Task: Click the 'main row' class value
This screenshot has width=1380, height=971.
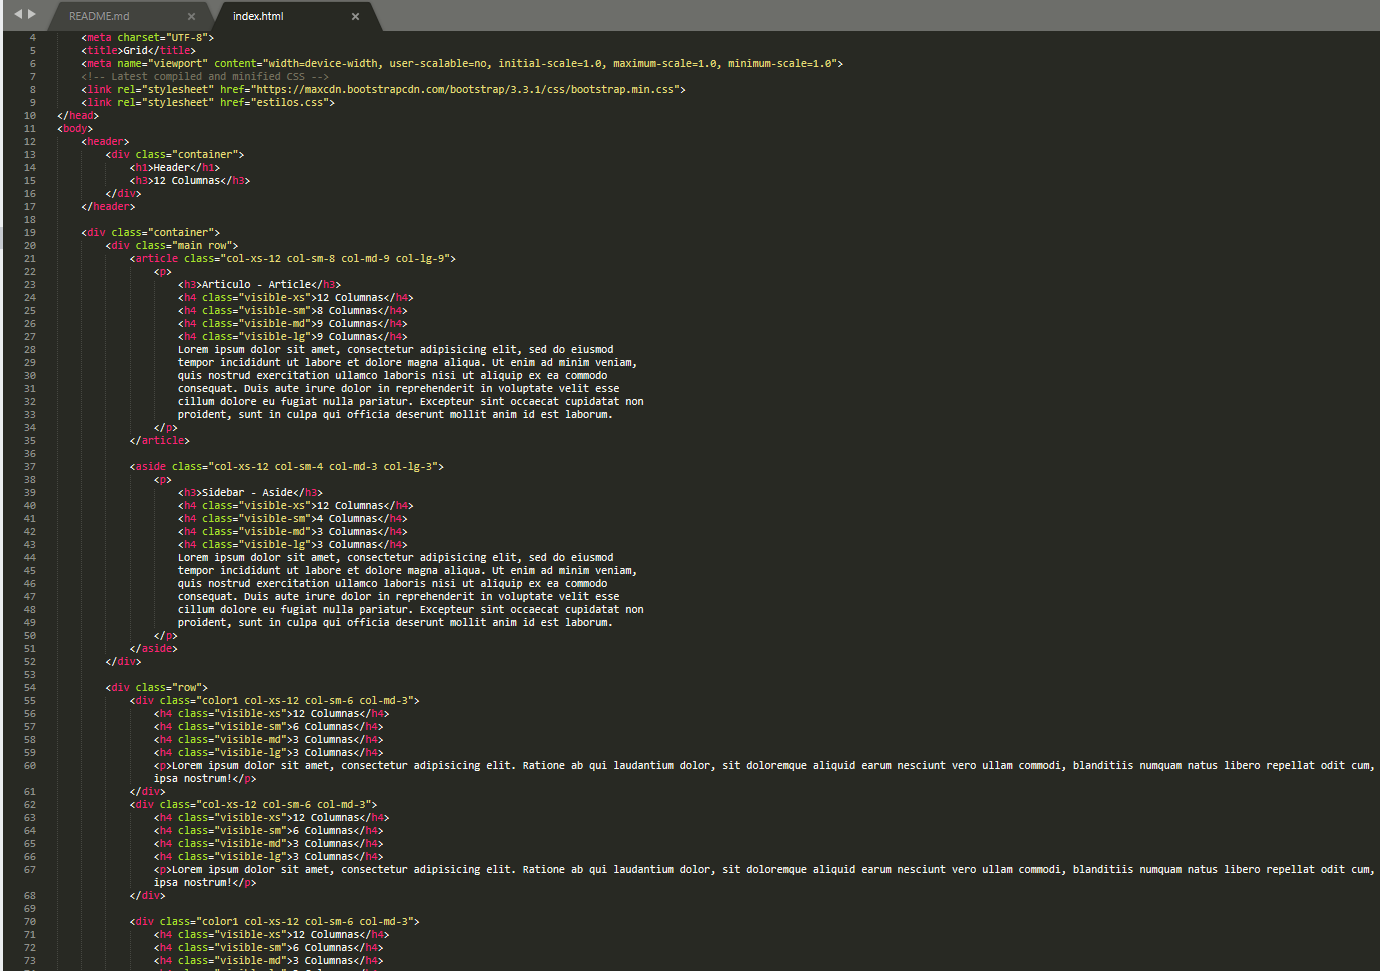Action: coord(203,246)
